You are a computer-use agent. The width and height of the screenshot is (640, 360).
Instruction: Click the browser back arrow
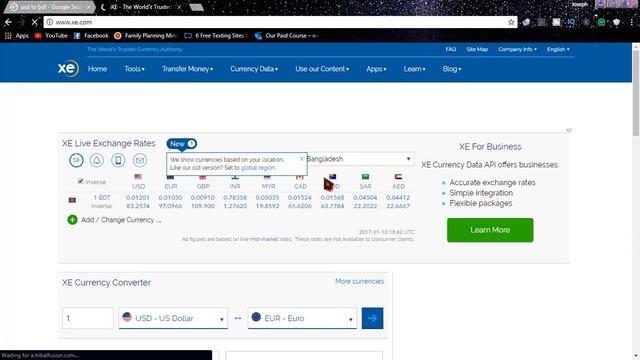click(x=8, y=22)
